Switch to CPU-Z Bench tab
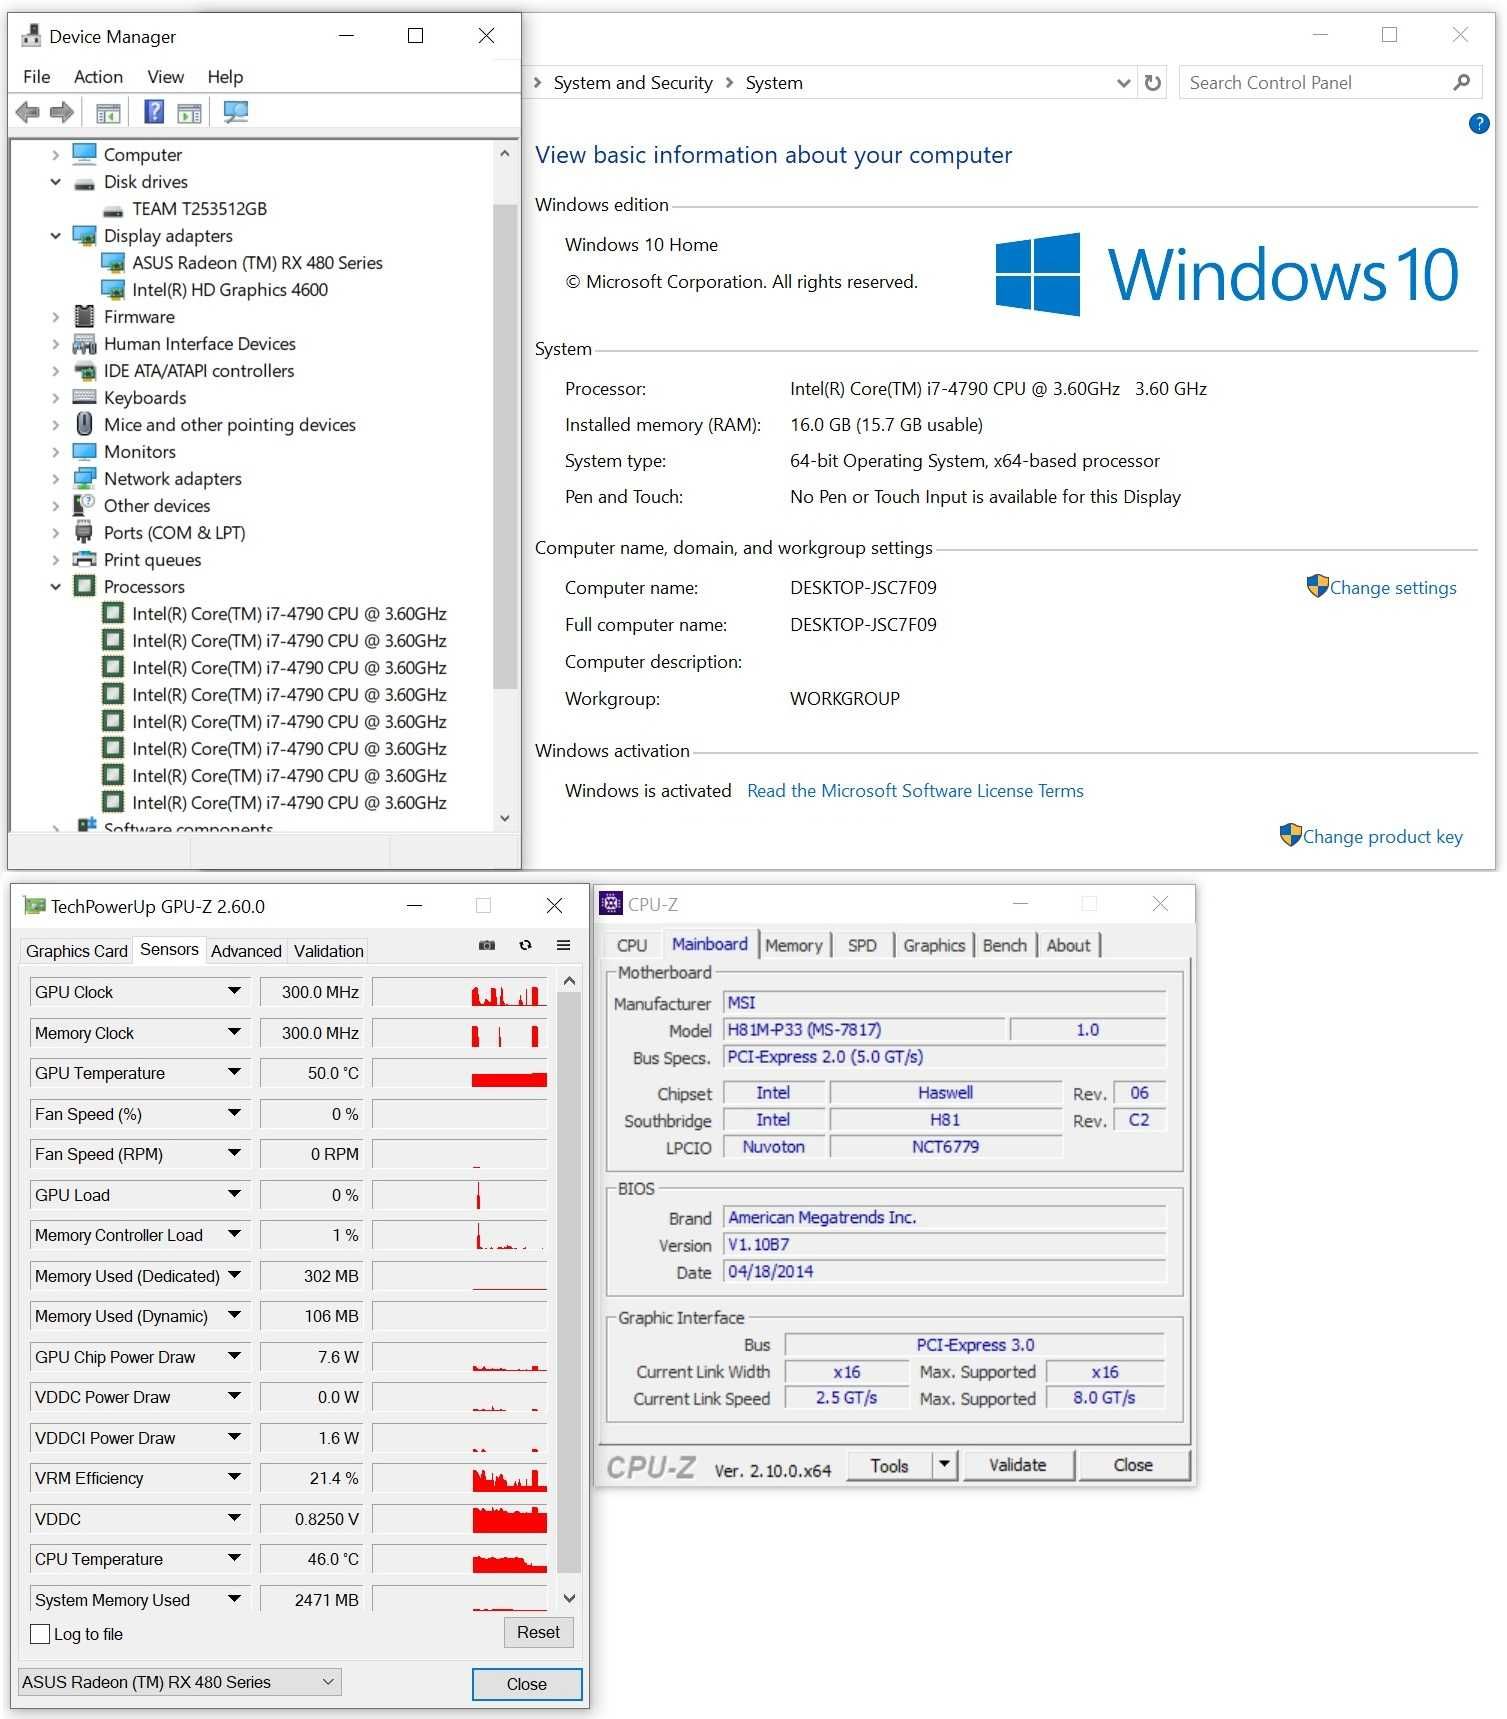 pyautogui.click(x=1005, y=945)
